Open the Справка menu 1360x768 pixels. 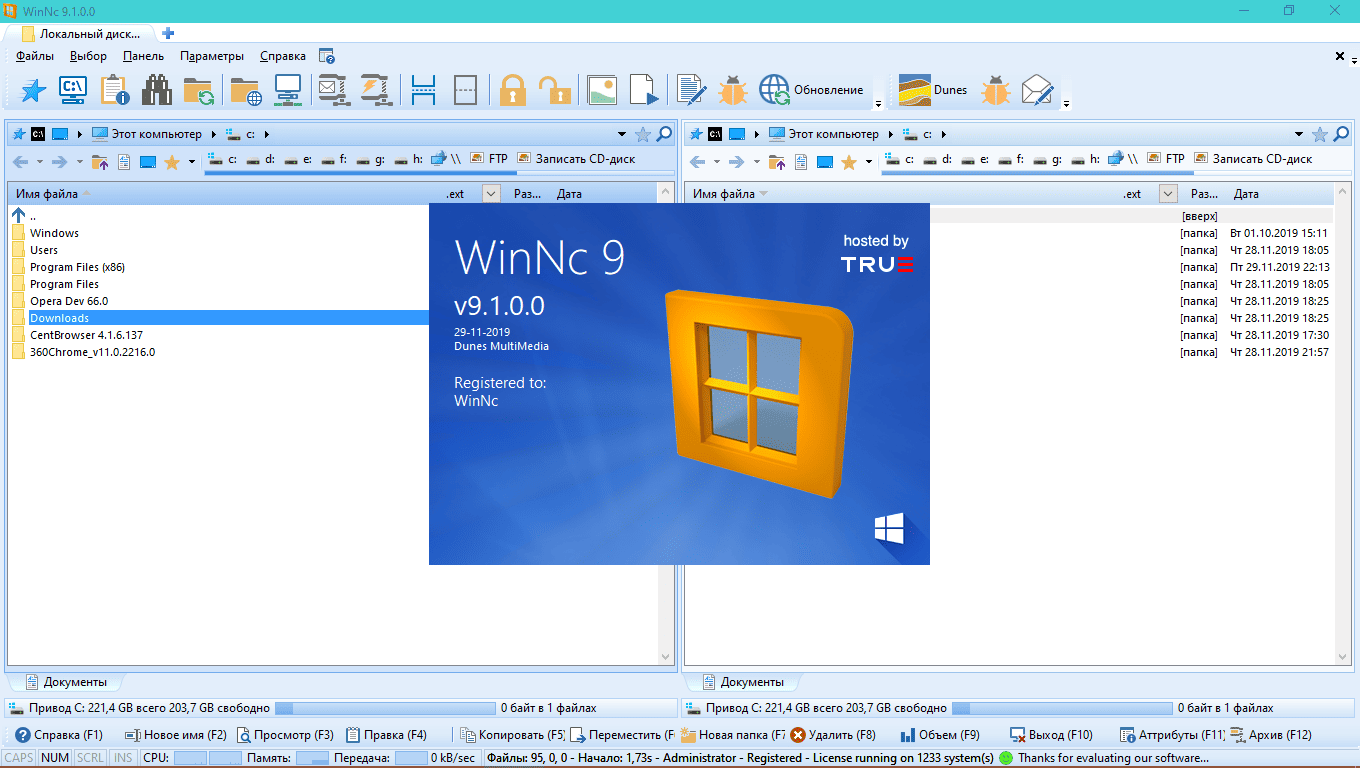tap(283, 56)
